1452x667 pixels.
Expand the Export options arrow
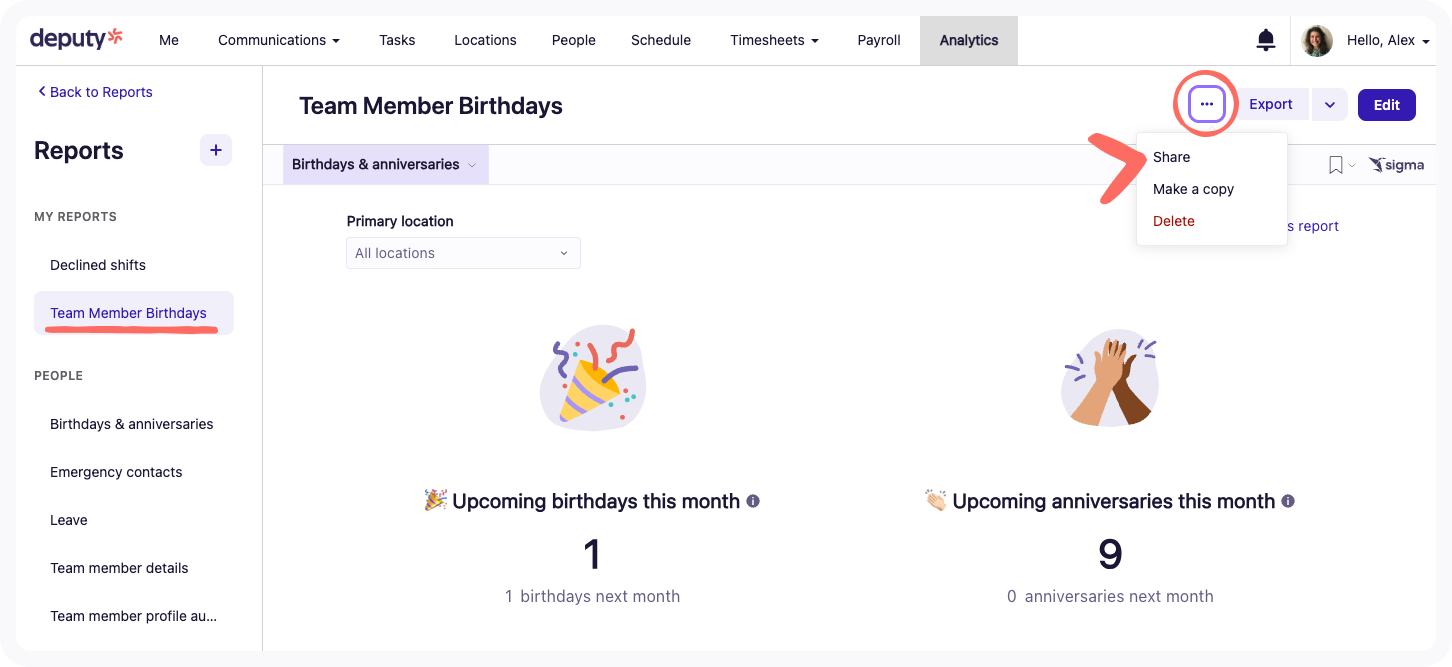click(x=1330, y=104)
